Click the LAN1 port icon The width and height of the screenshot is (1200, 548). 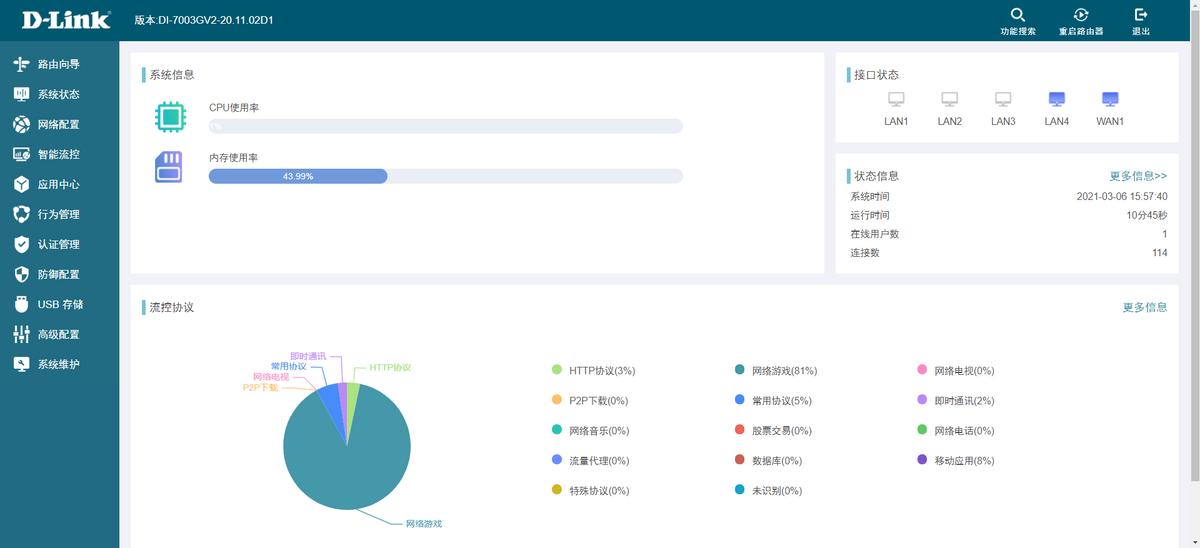tap(896, 99)
